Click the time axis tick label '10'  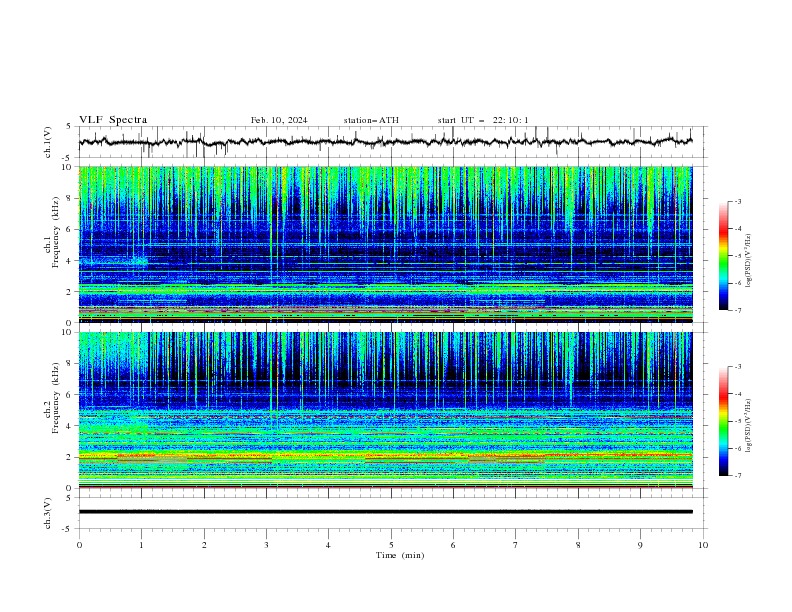click(x=703, y=545)
